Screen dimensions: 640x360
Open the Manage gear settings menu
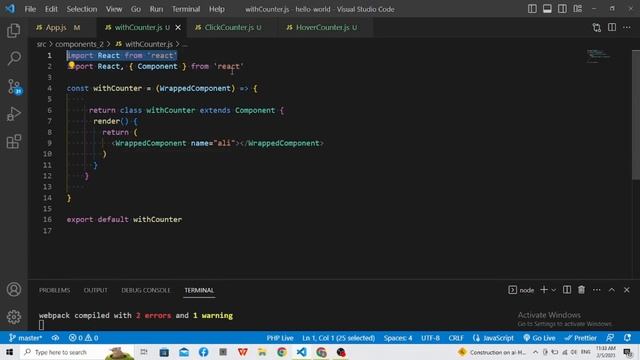click(13, 316)
